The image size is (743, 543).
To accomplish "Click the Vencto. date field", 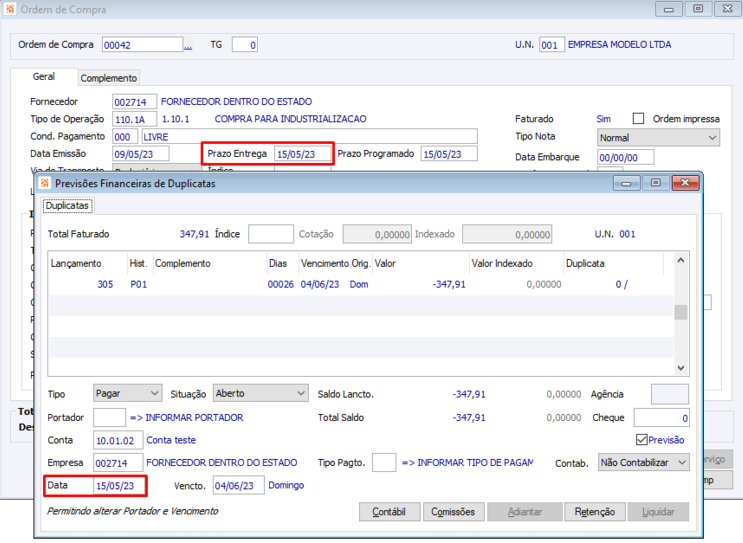I will (x=239, y=486).
